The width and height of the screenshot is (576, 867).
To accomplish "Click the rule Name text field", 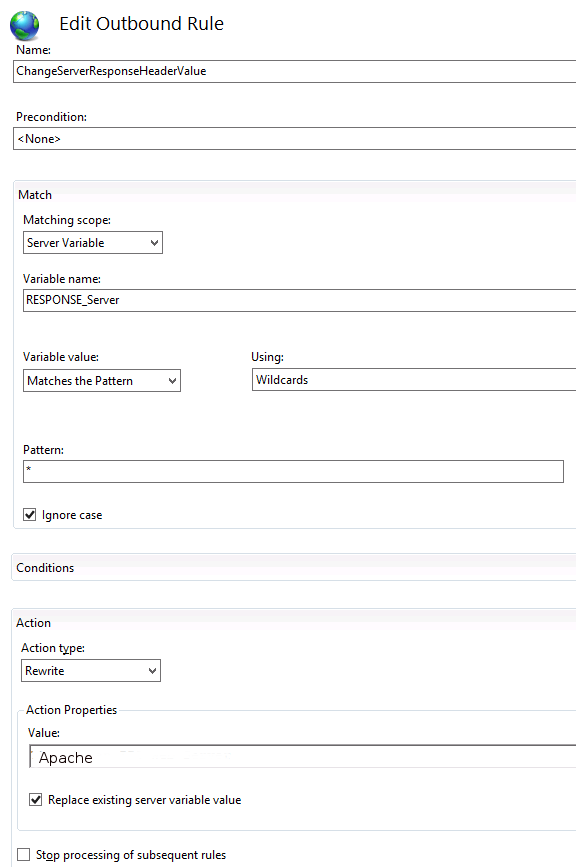I will pos(295,71).
